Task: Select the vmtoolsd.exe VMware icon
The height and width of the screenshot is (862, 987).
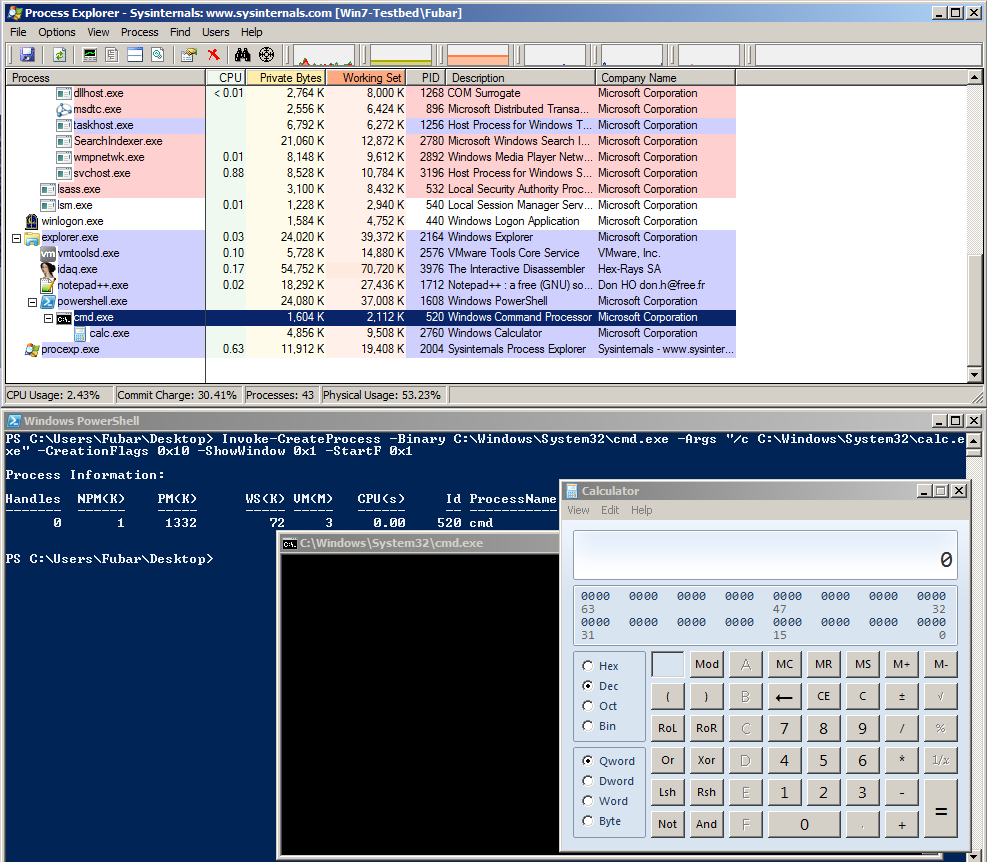Action: tap(48, 253)
